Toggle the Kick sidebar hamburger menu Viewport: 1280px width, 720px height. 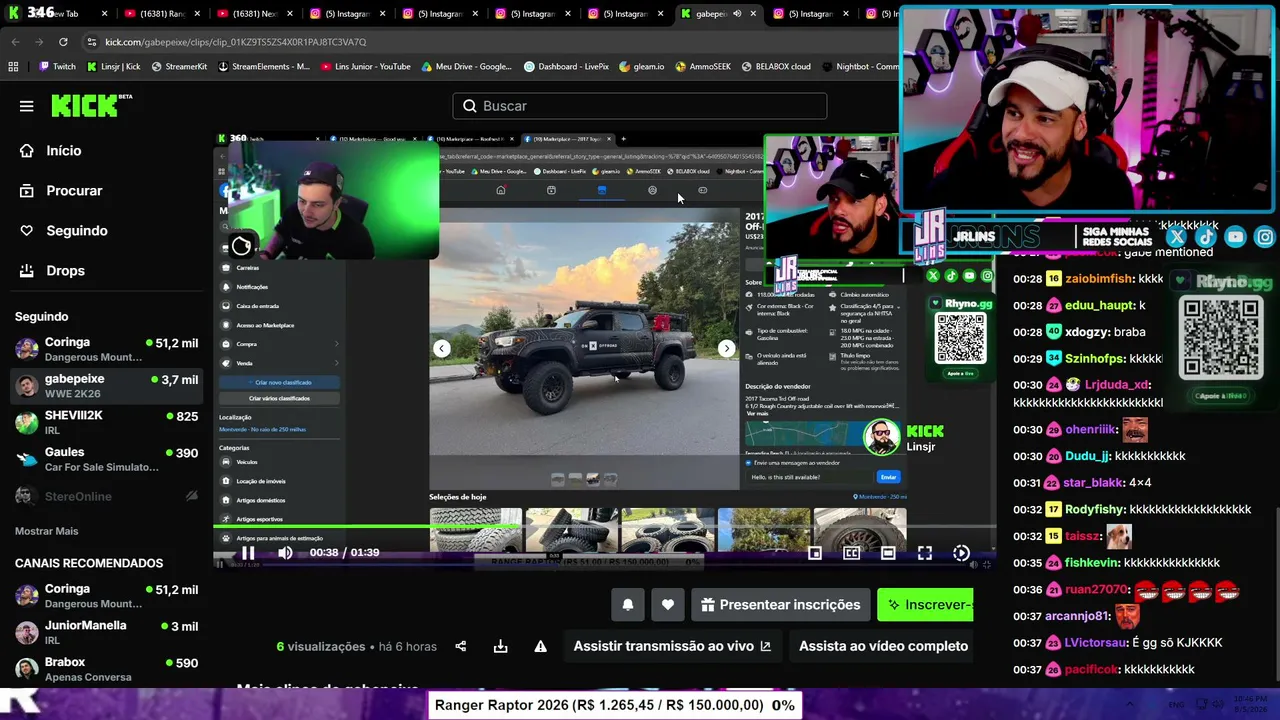point(26,106)
